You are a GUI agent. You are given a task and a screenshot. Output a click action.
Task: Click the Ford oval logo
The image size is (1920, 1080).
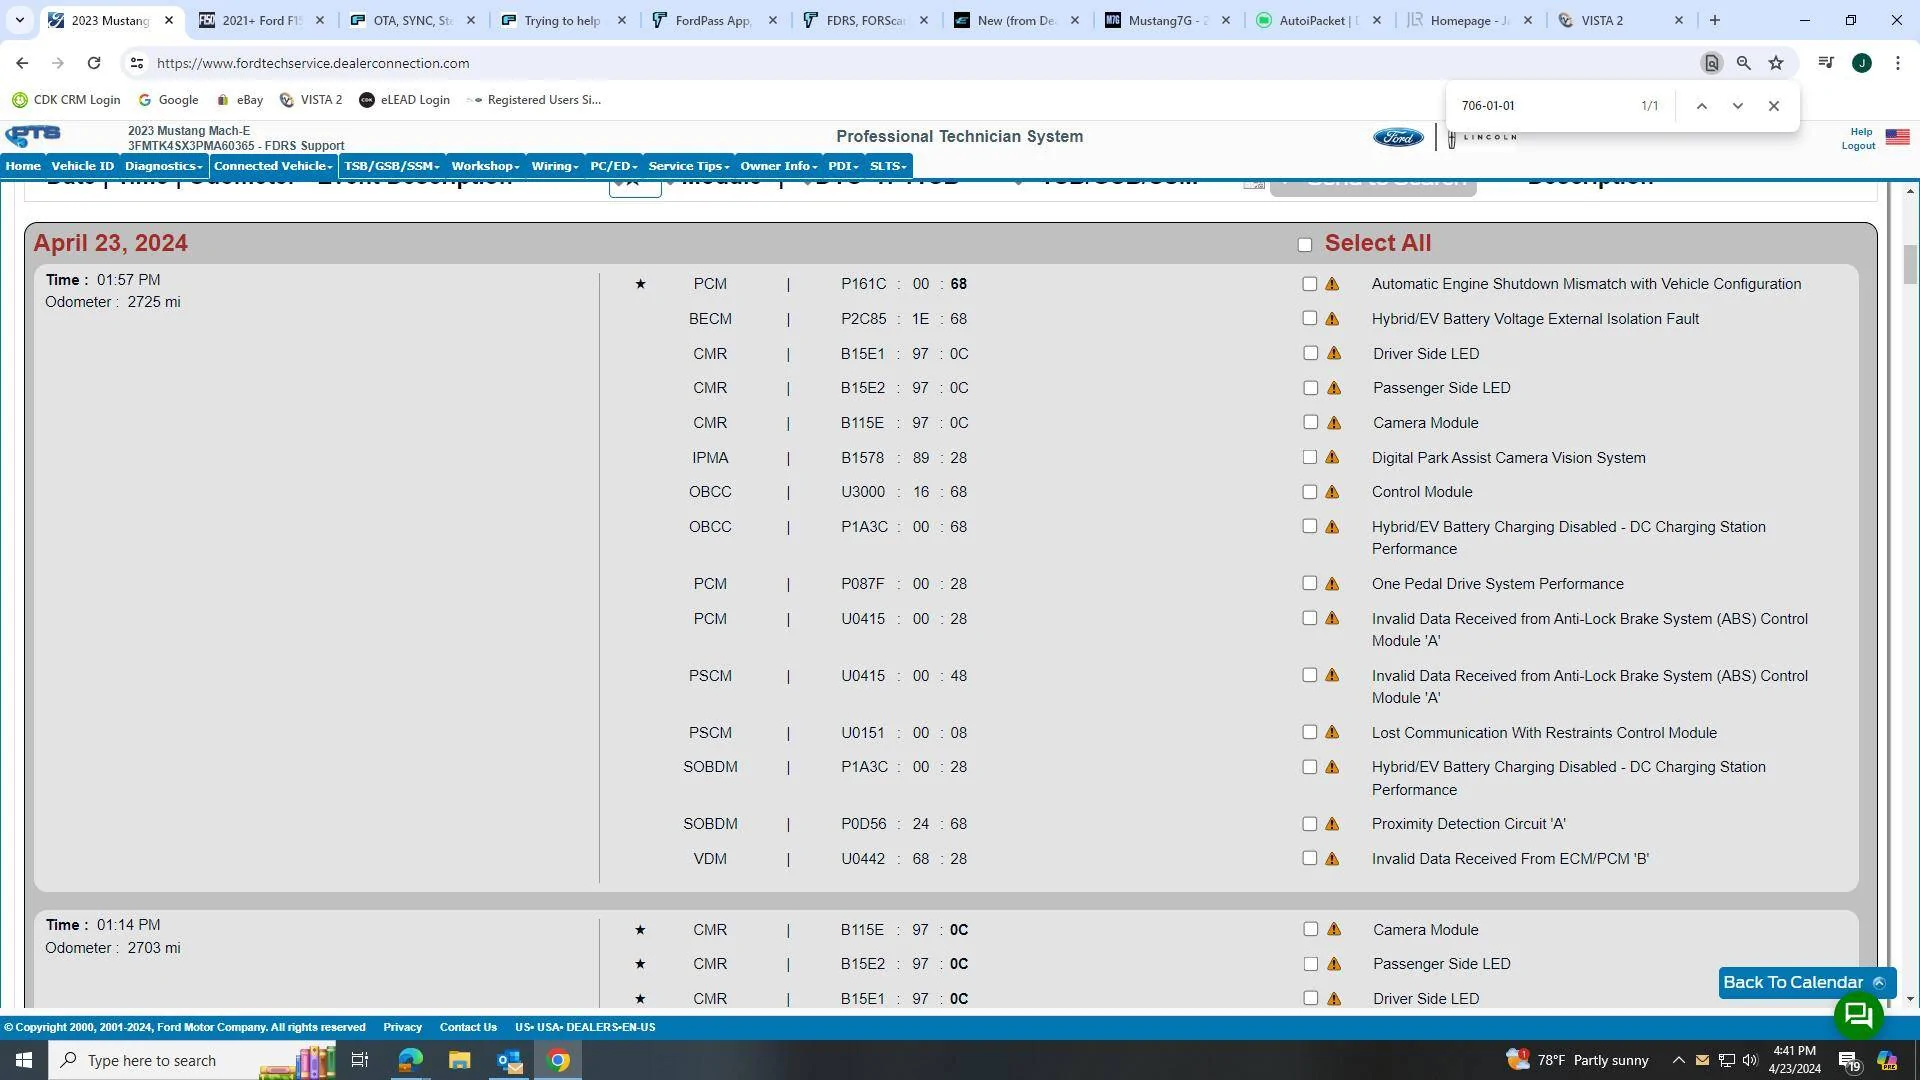(1398, 137)
